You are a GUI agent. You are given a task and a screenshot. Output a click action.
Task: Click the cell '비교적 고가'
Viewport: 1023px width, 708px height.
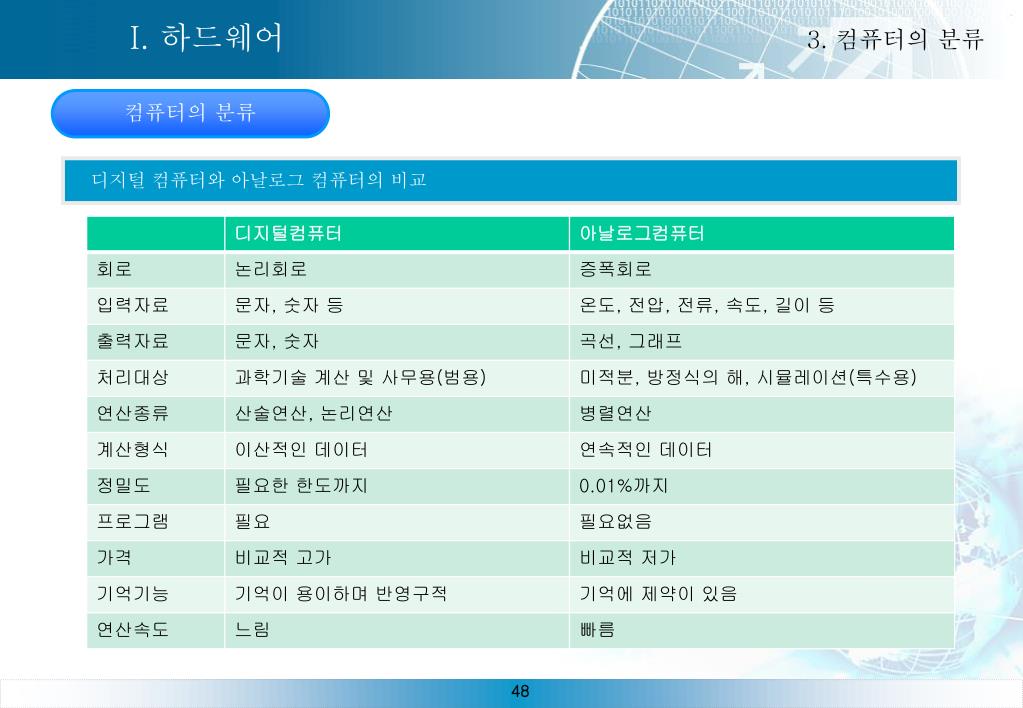(x=397, y=558)
